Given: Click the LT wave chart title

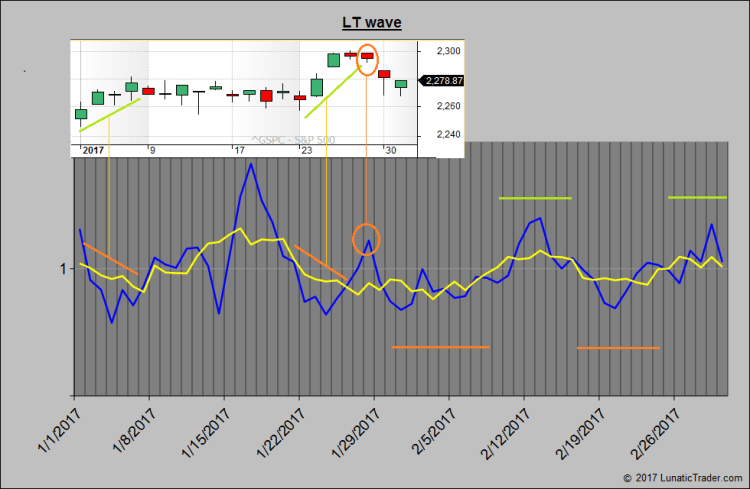Looking at the screenshot, I should pos(374,22).
